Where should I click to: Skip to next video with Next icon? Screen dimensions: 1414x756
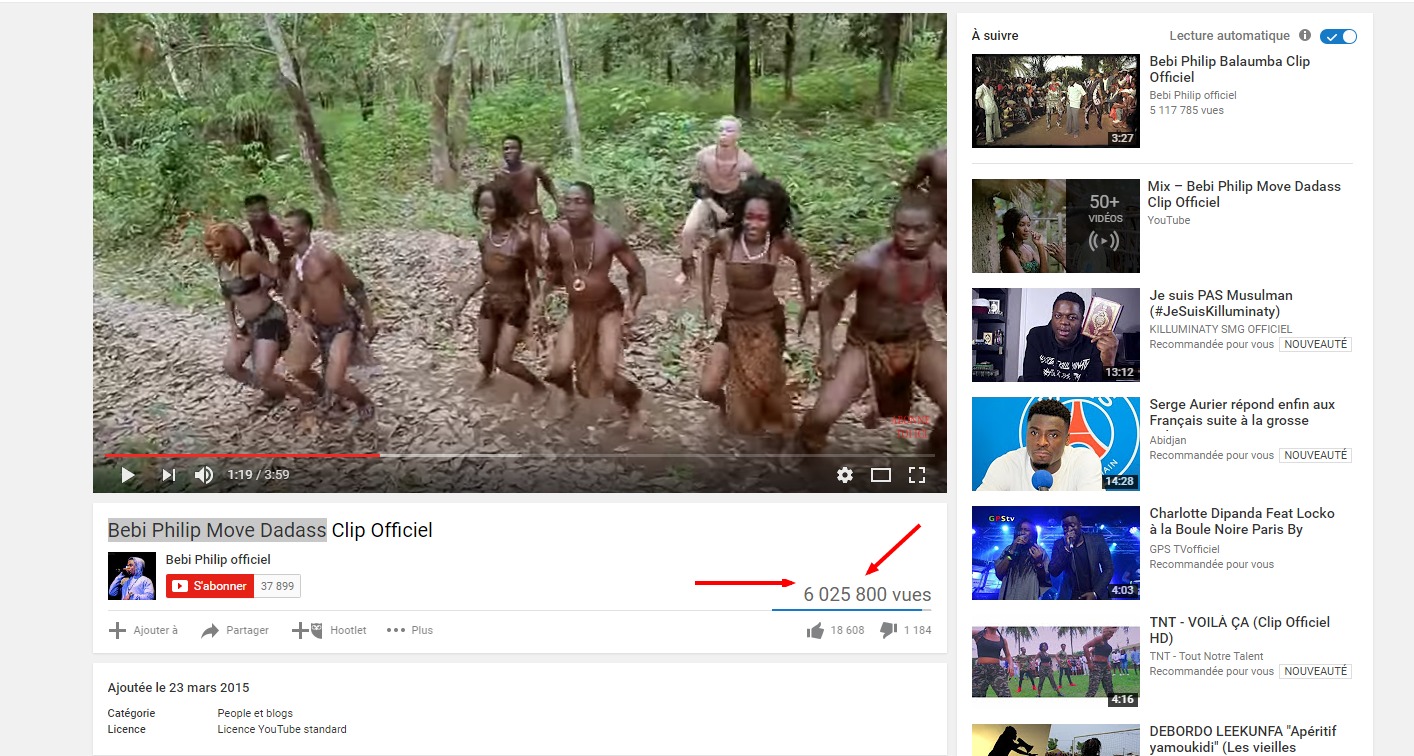(x=168, y=475)
